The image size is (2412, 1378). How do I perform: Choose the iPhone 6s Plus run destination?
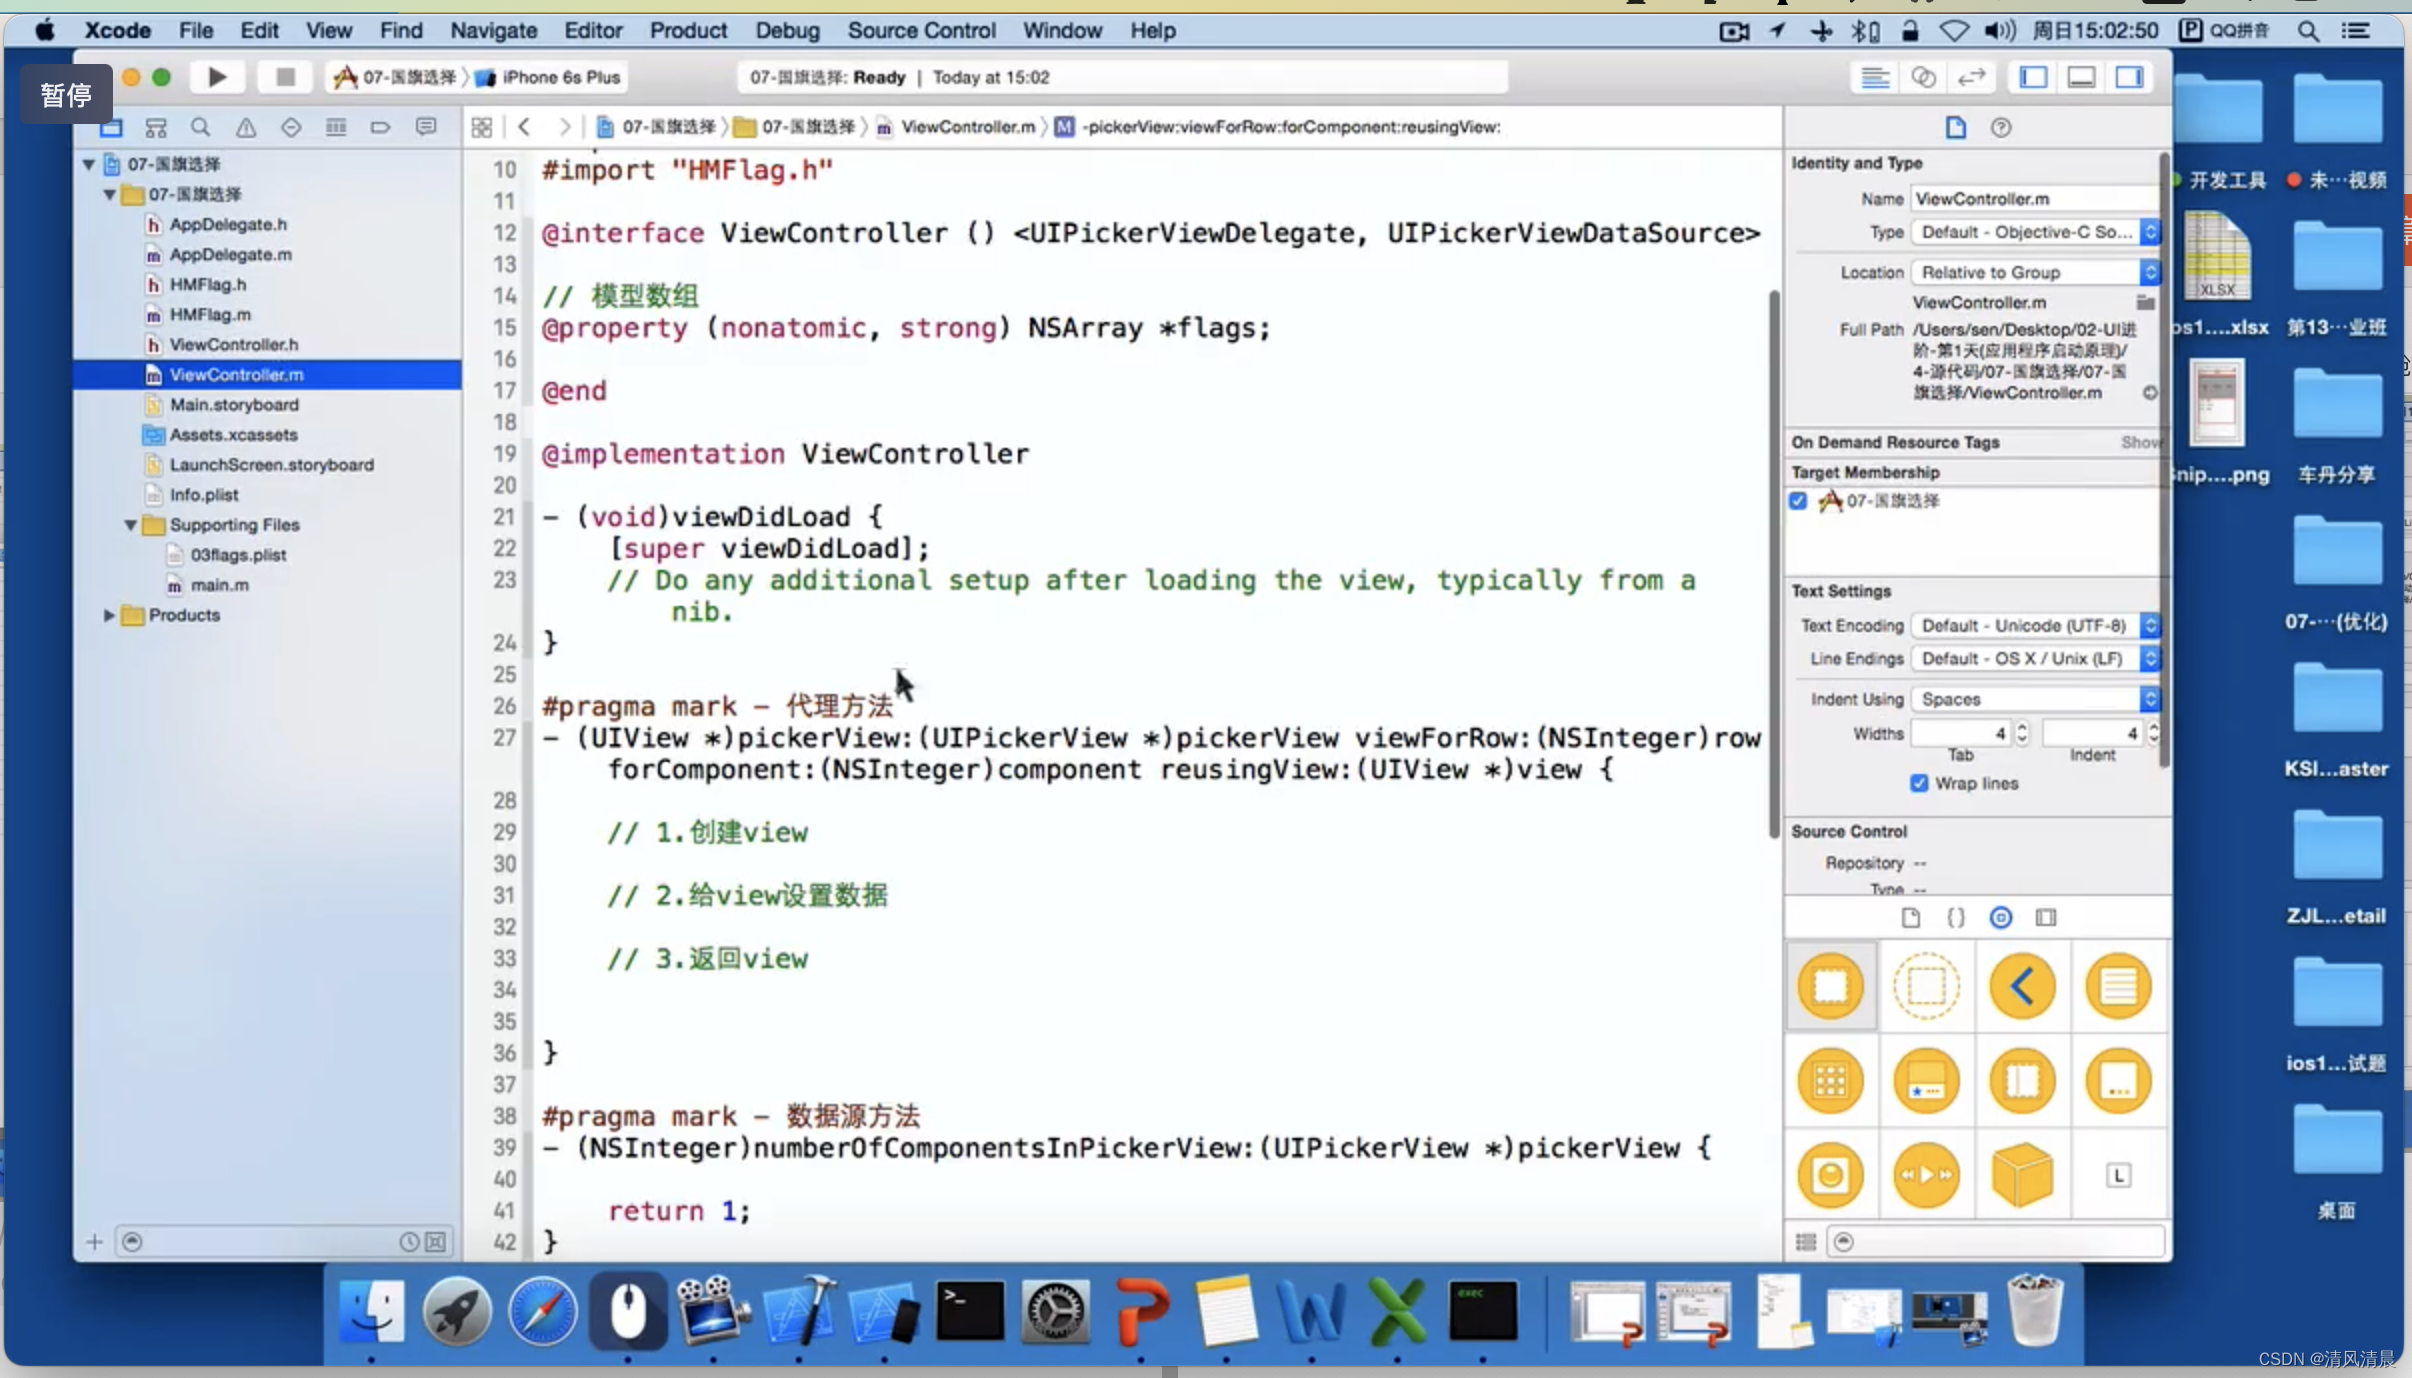coord(549,77)
